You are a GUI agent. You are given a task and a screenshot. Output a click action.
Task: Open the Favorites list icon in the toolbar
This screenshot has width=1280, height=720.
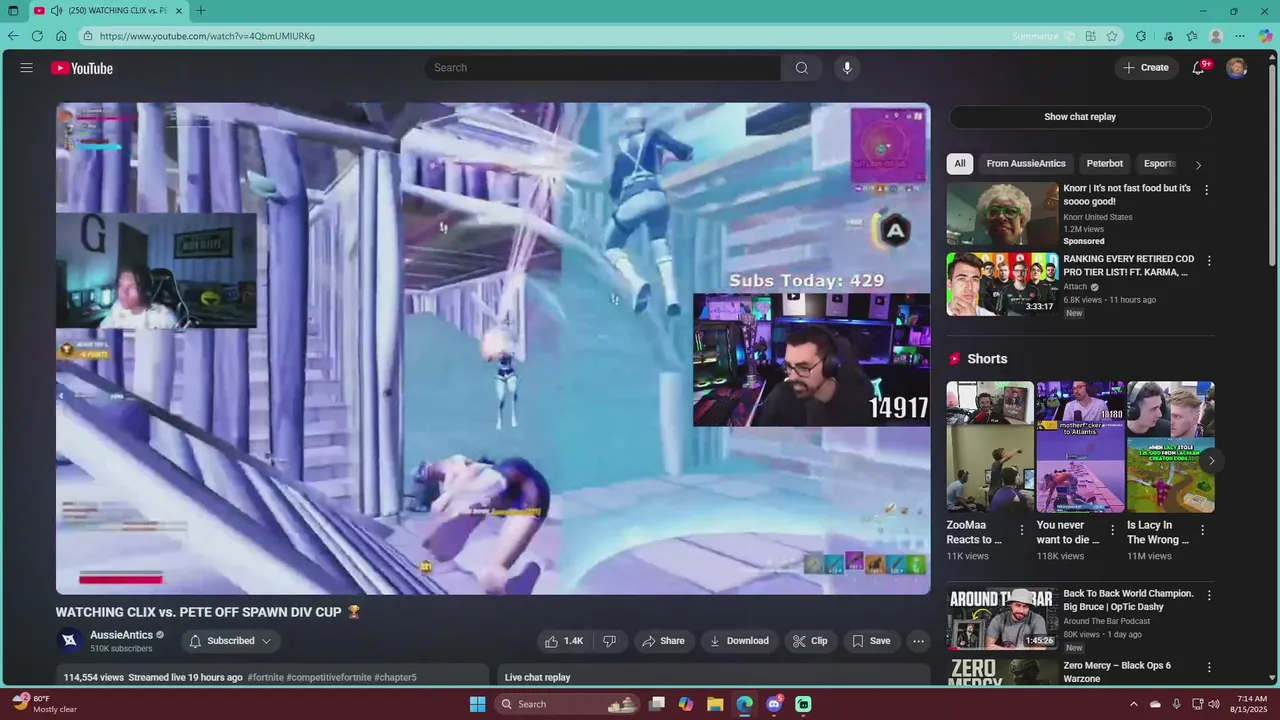click(1192, 36)
